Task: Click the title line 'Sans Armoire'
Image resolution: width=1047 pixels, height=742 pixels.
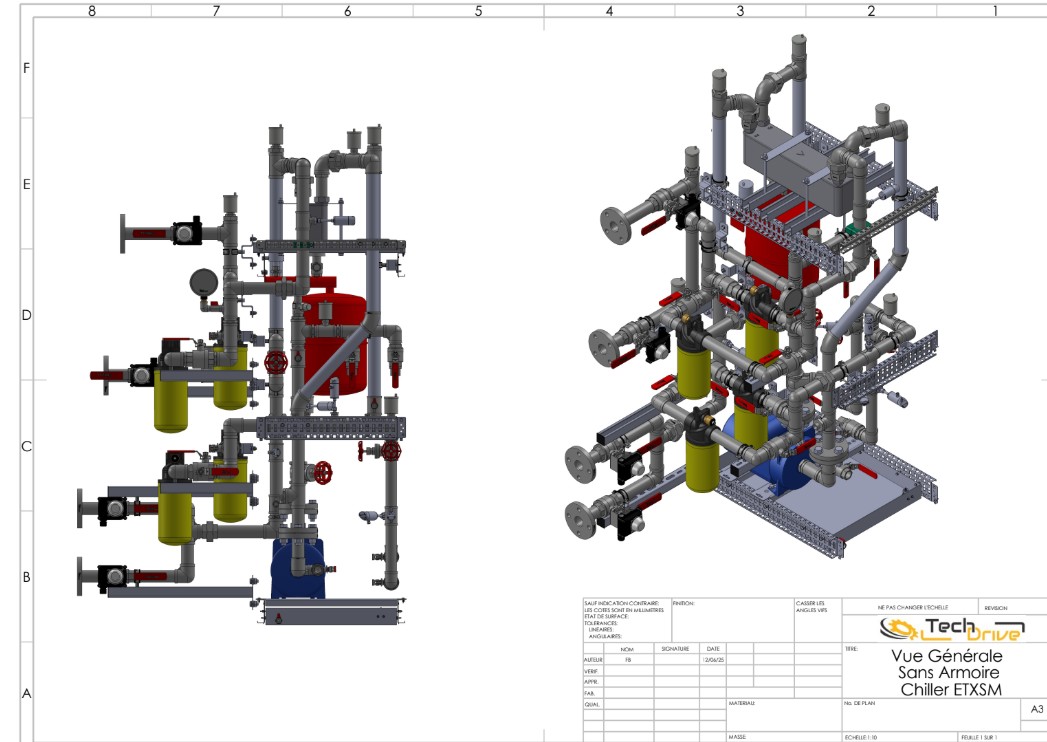Action: (948, 672)
